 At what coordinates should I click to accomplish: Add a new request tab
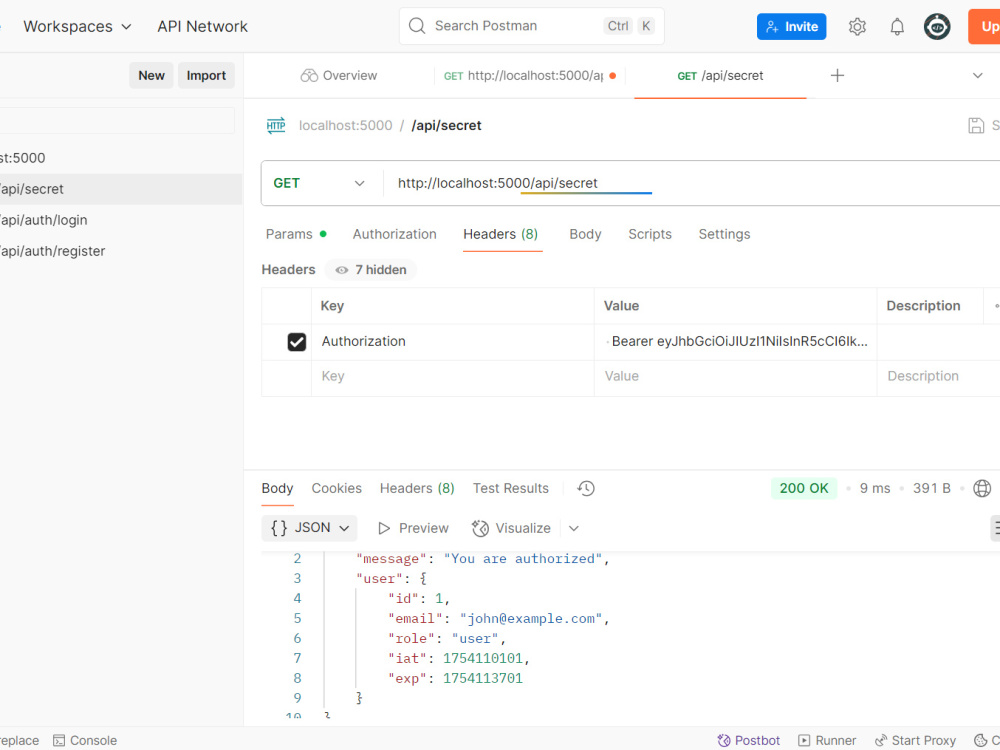837,75
